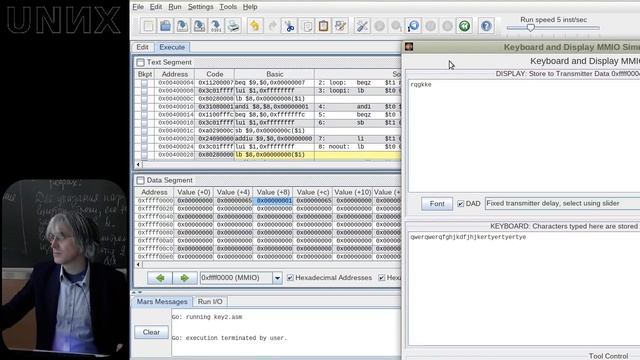
Task: Click the disabled Run program icon
Action: [379, 26]
